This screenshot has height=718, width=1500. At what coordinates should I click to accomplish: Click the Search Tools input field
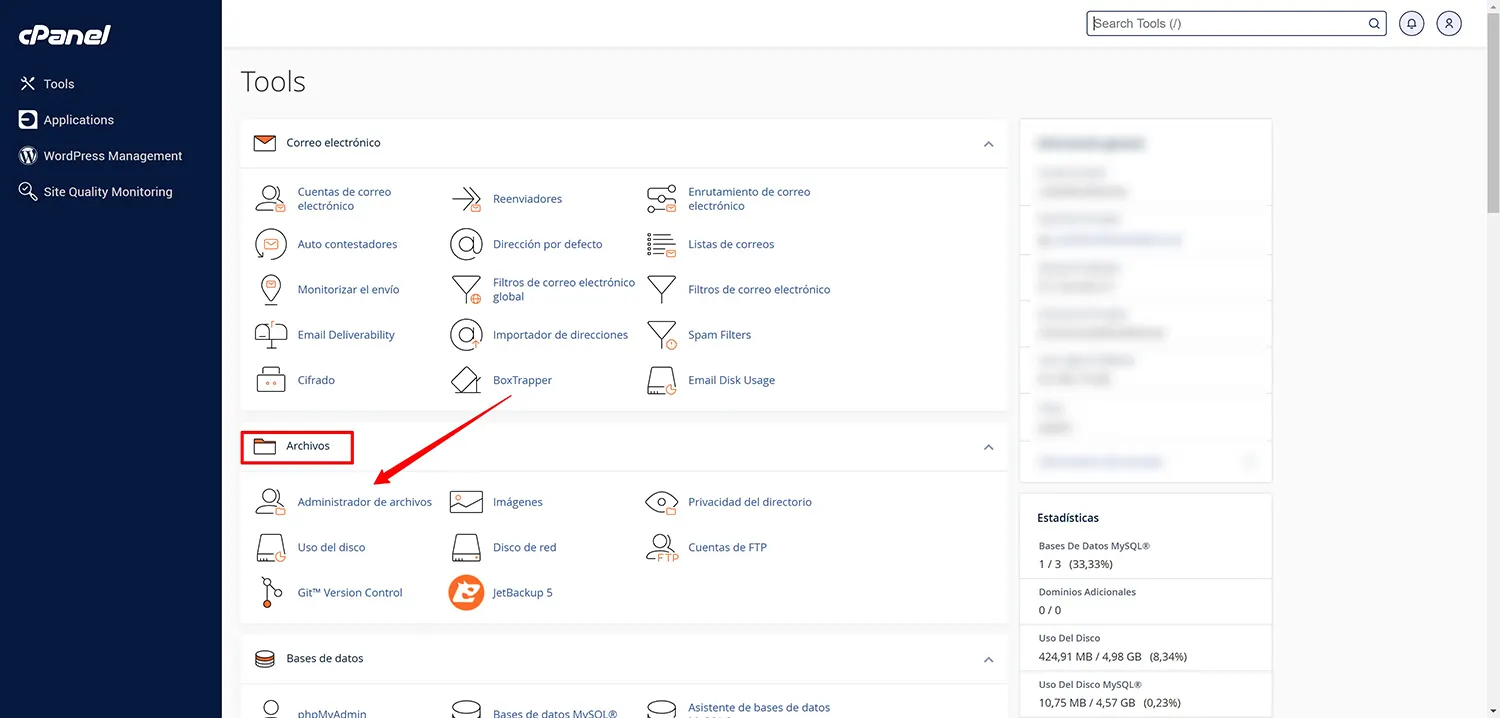pos(1230,22)
